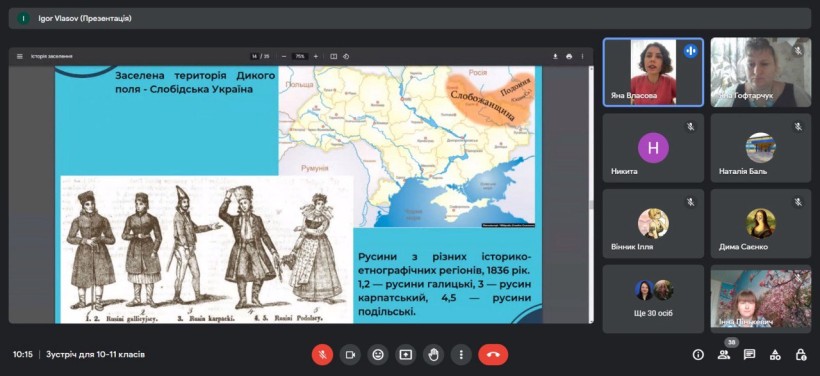Viewport: 820px width, 376px height.
Task: Open the chat messages panel
Action: click(x=749, y=355)
